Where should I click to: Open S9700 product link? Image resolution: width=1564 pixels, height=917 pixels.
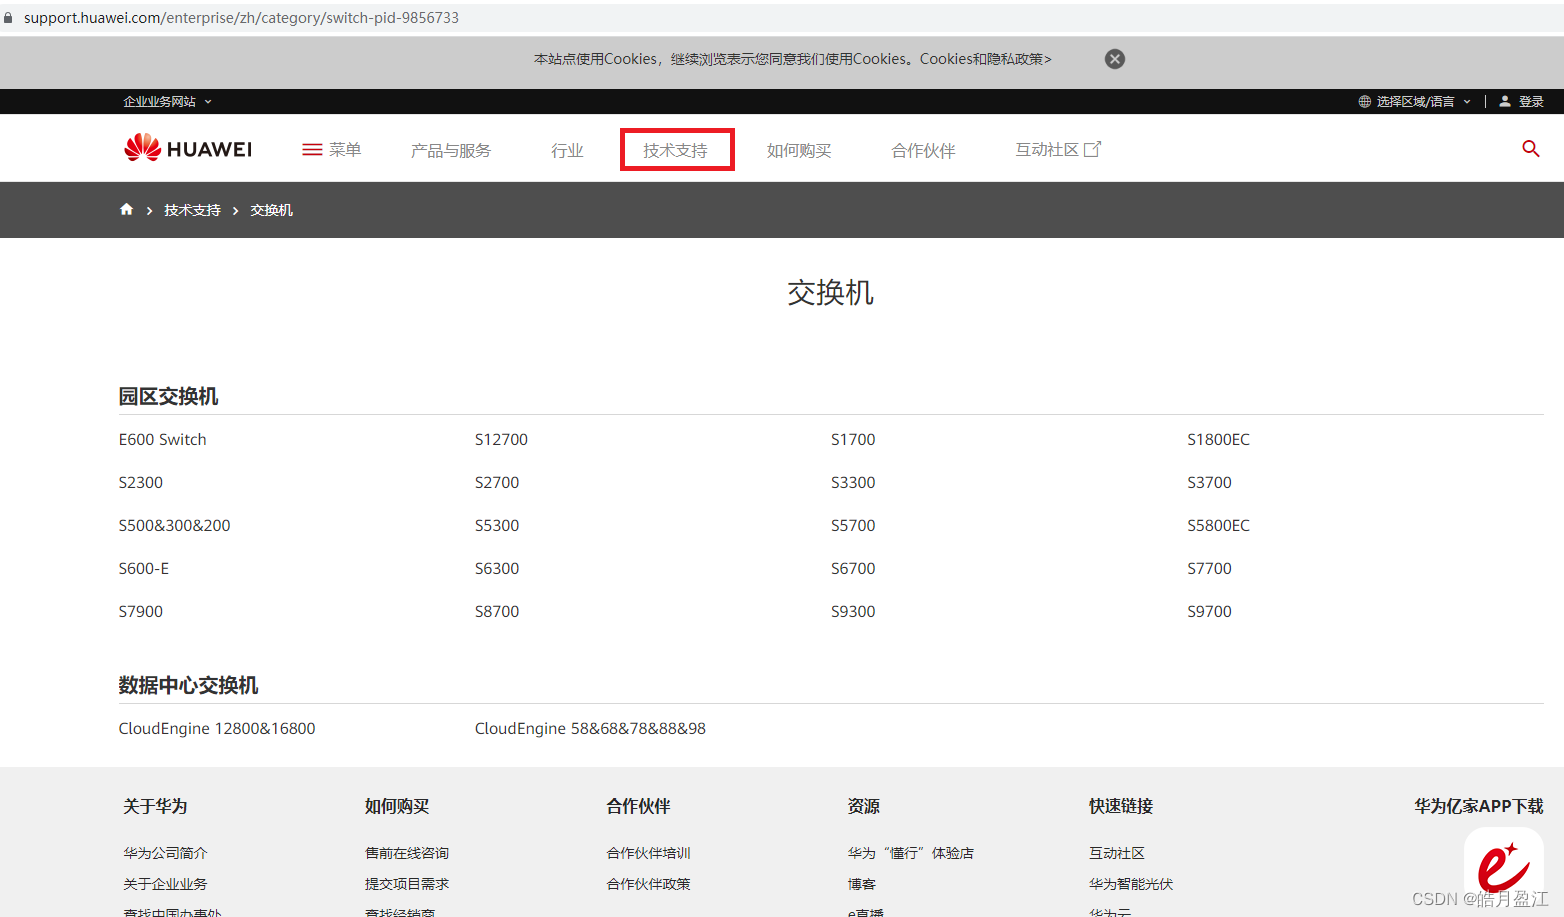[1209, 611]
